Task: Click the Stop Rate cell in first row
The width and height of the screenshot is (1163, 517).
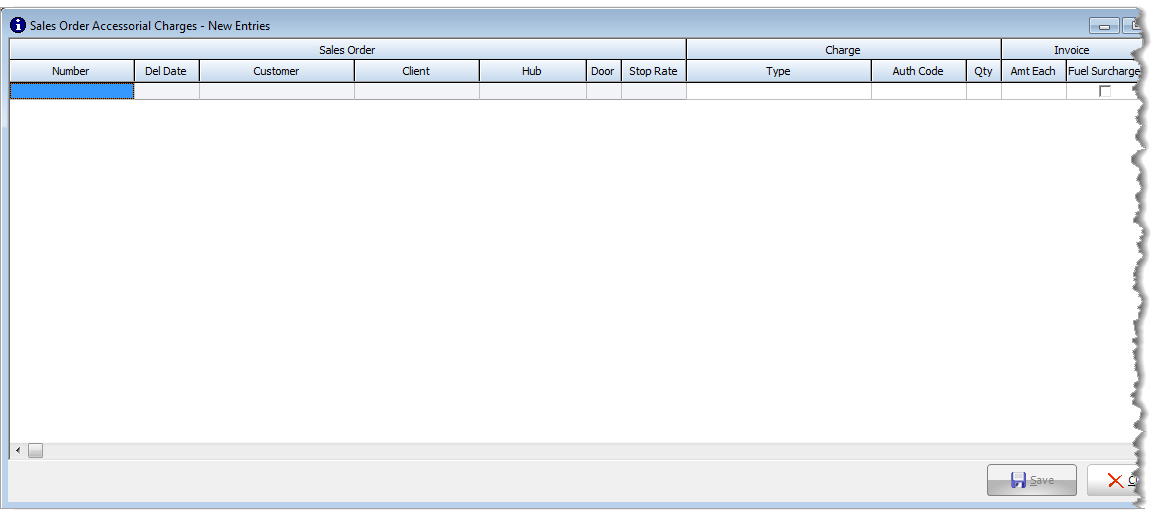Action: point(653,91)
